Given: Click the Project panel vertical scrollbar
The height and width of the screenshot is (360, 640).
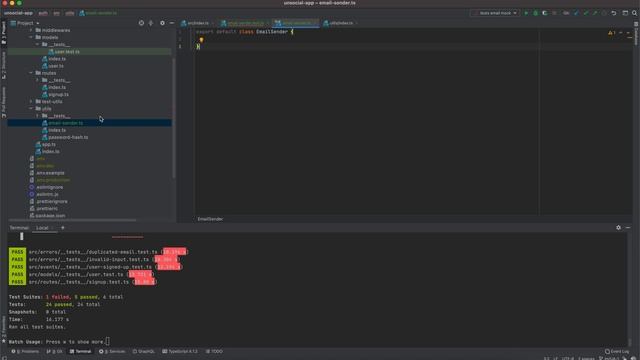Looking at the screenshot, I should click(x=173, y=118).
